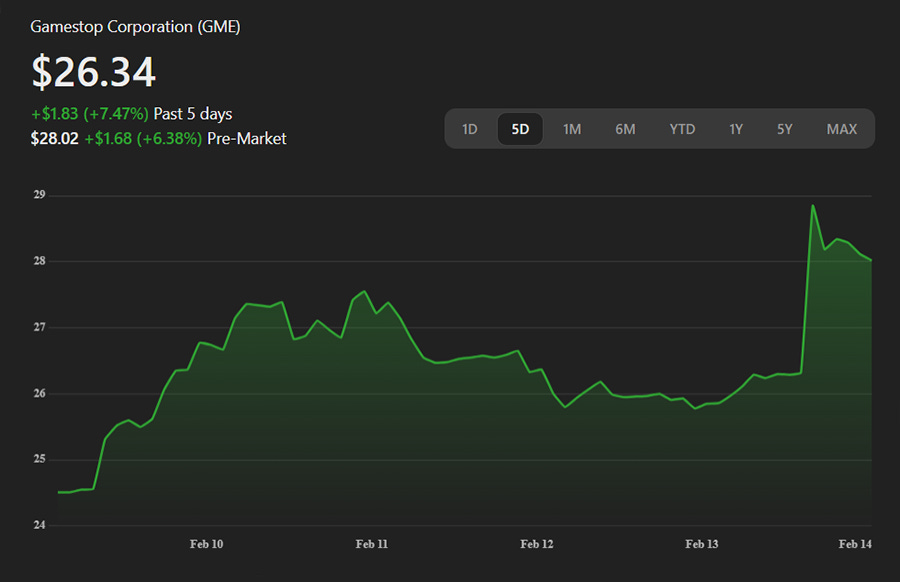Switch chart to 6M range

point(625,129)
